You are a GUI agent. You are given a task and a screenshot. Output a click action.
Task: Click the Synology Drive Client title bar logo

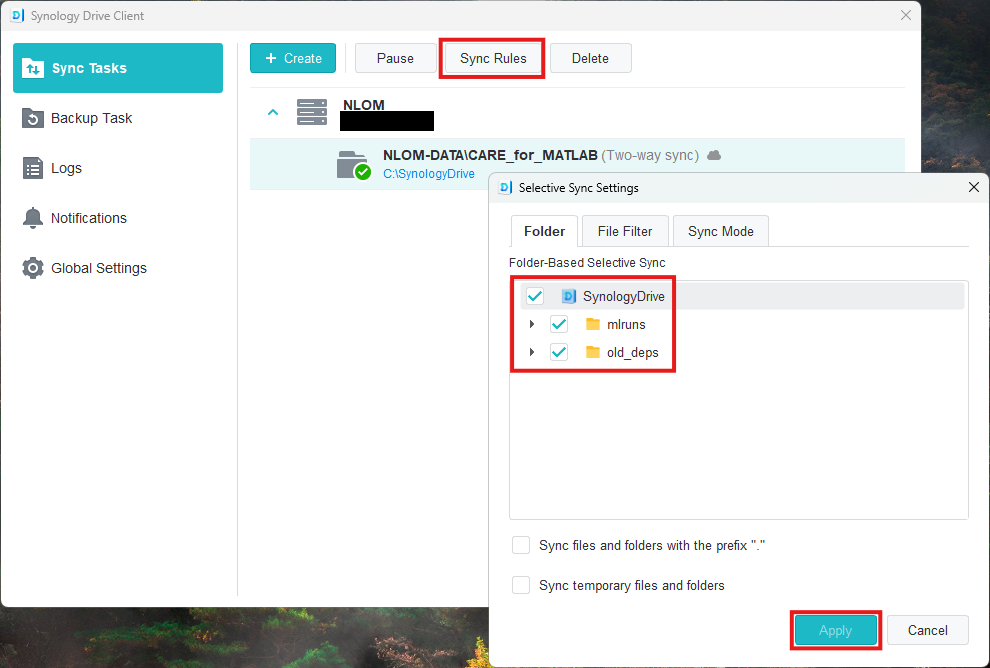point(18,15)
